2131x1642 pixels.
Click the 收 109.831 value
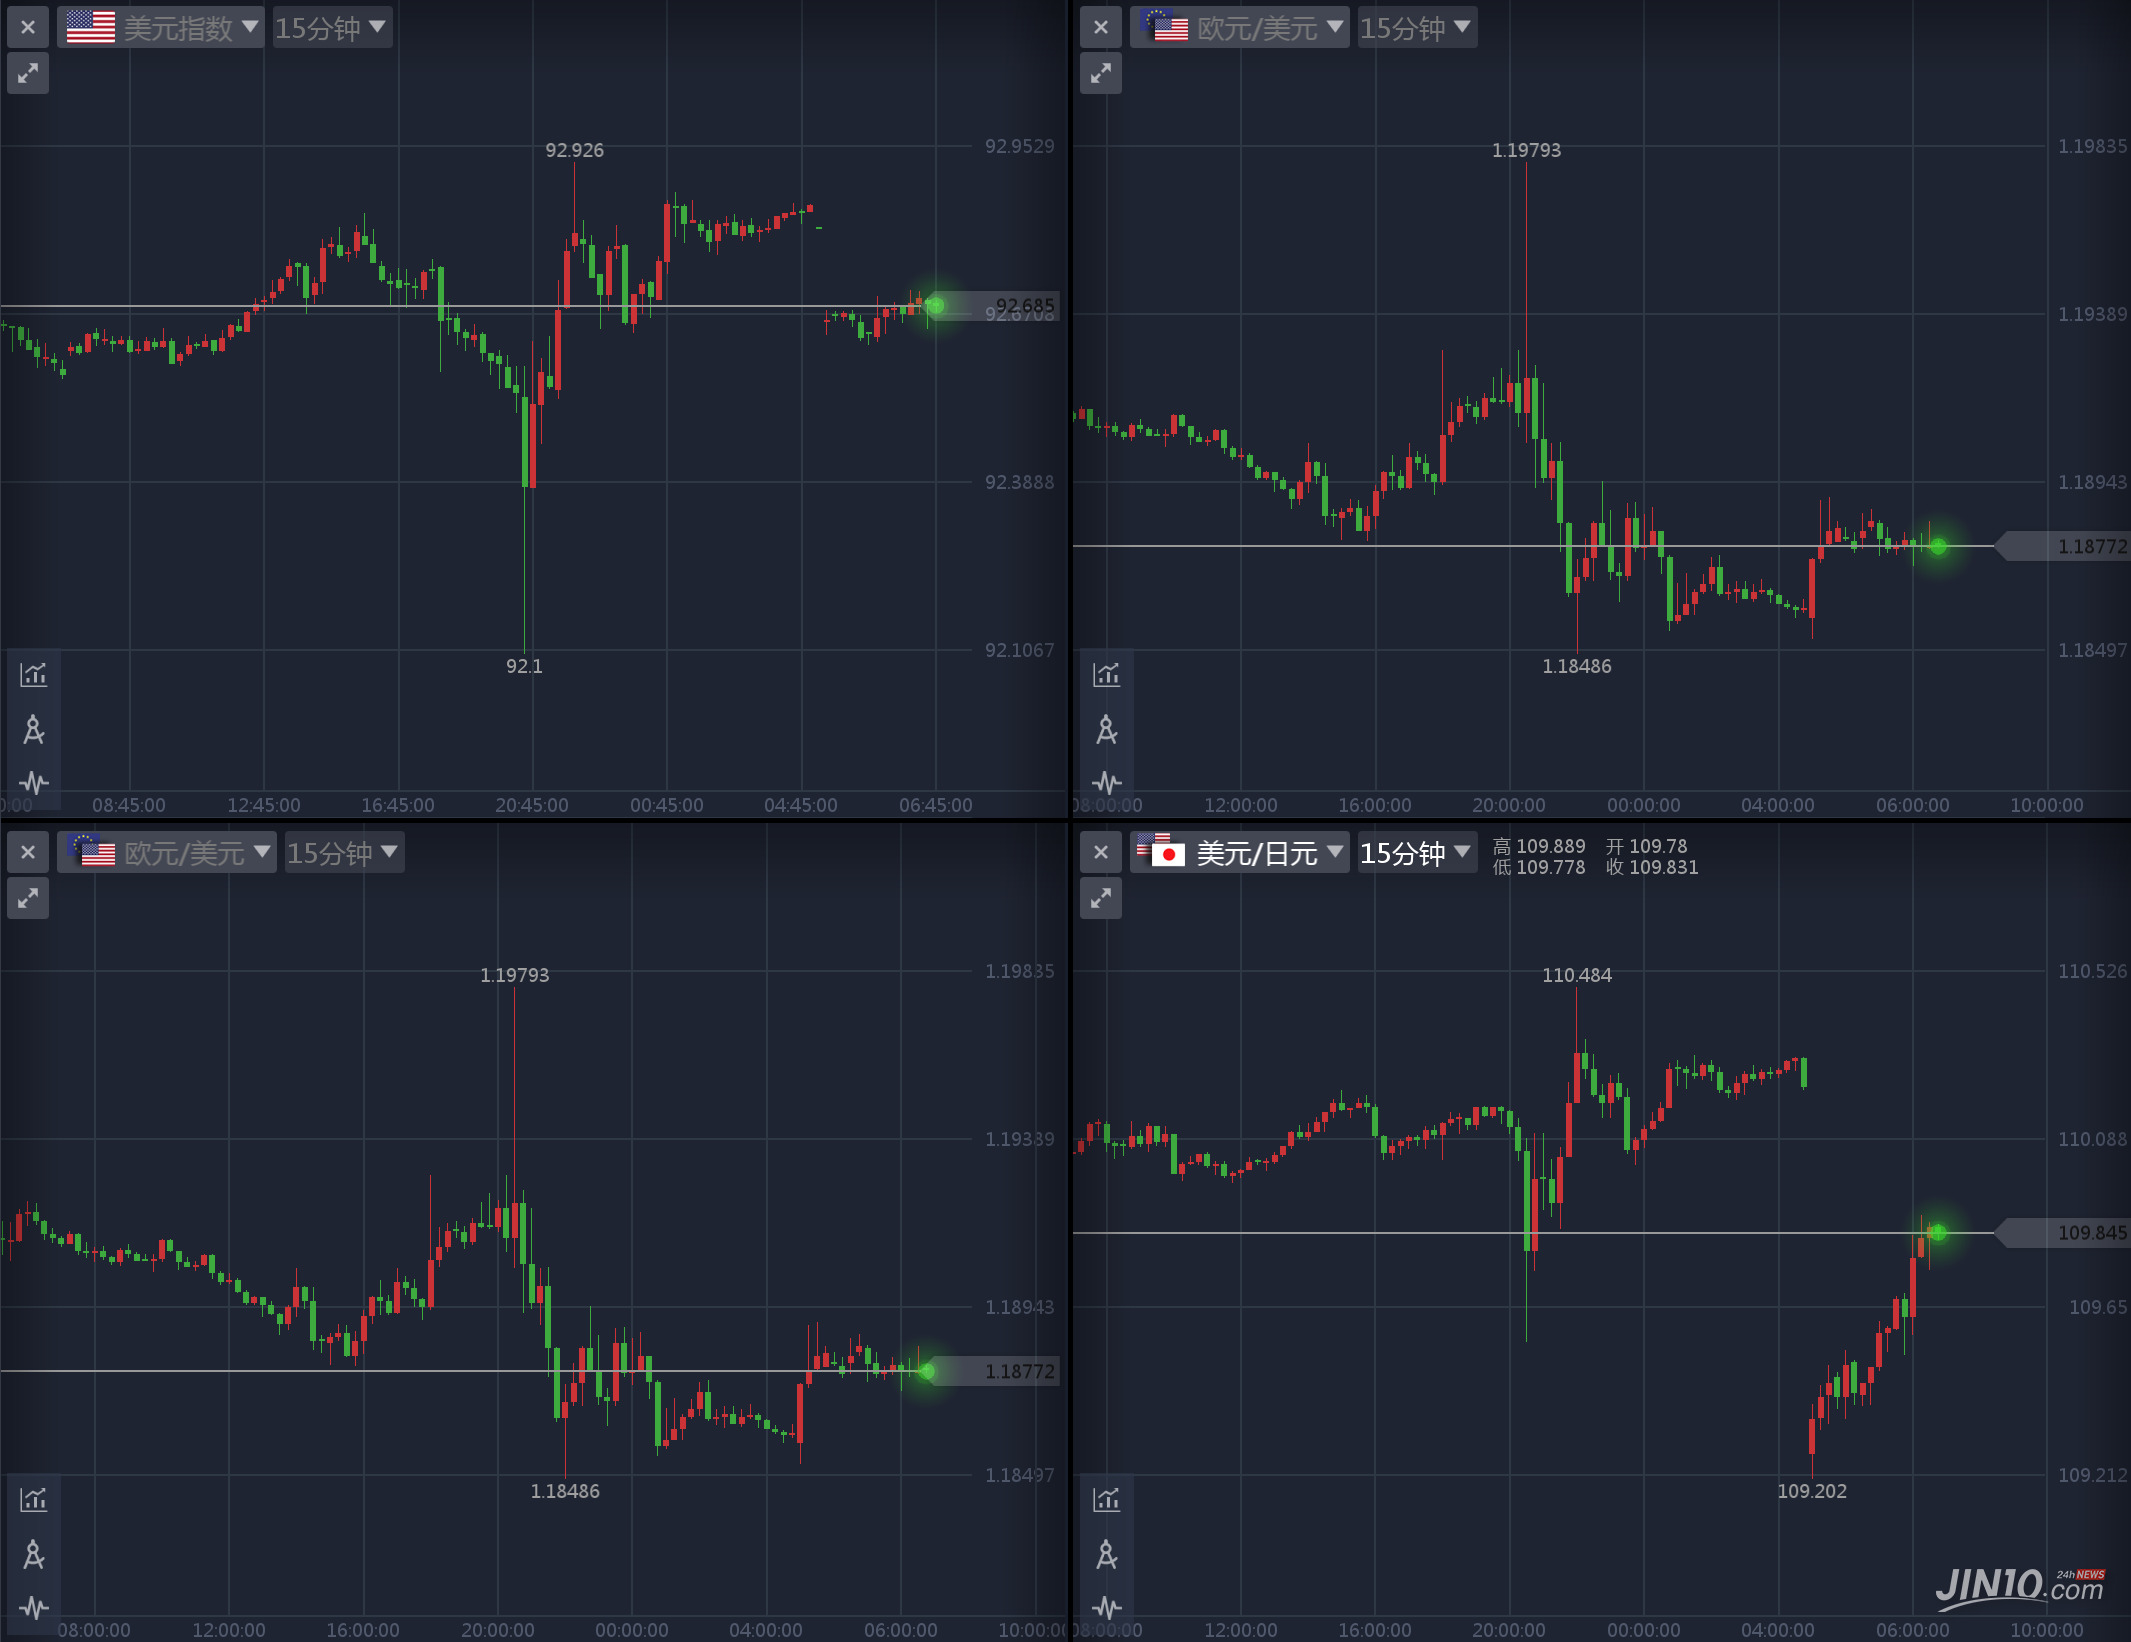click(1652, 867)
